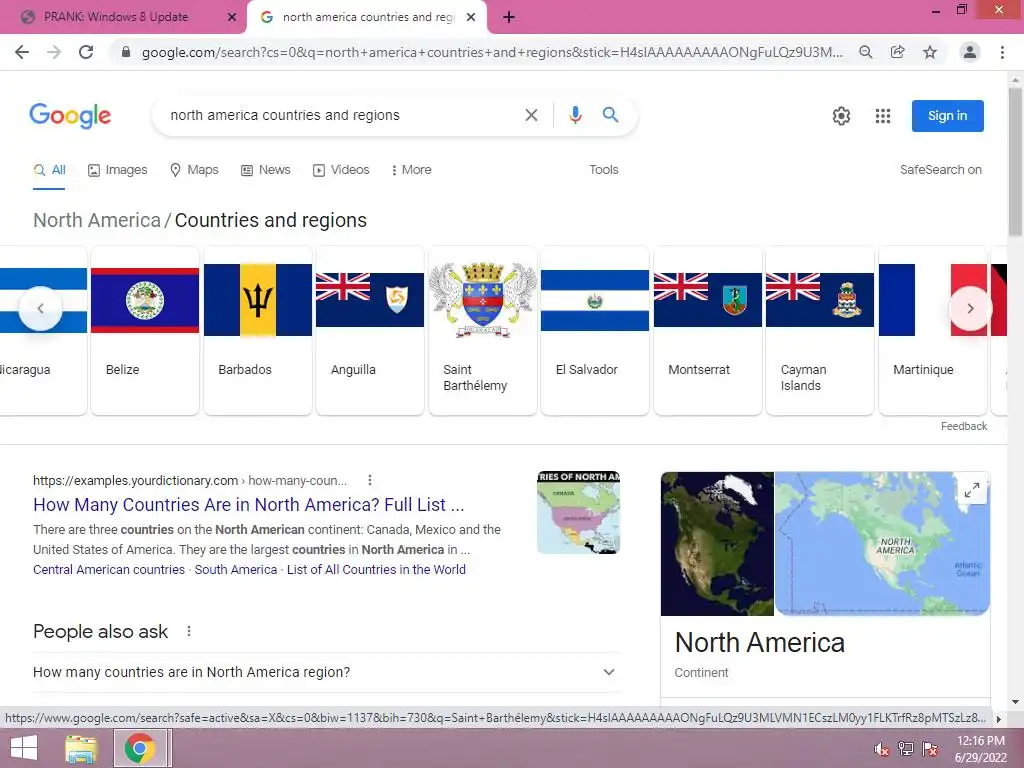Select the All results tab
The height and width of the screenshot is (768, 1024).
pos(50,170)
